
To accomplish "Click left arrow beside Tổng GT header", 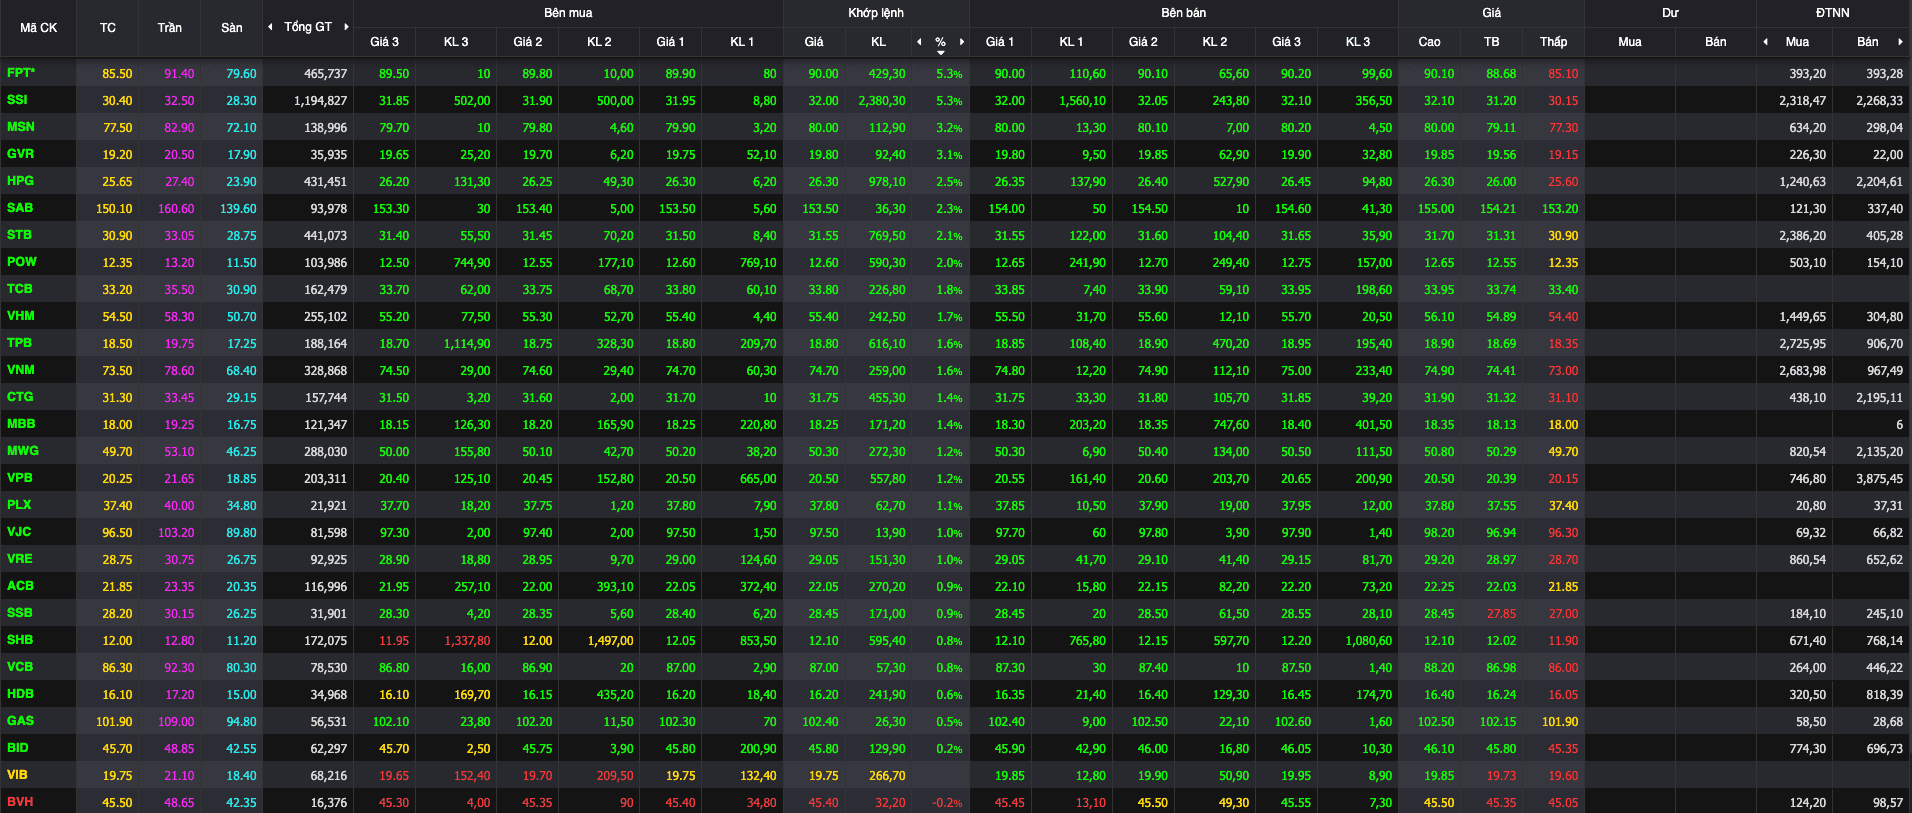I will (270, 27).
